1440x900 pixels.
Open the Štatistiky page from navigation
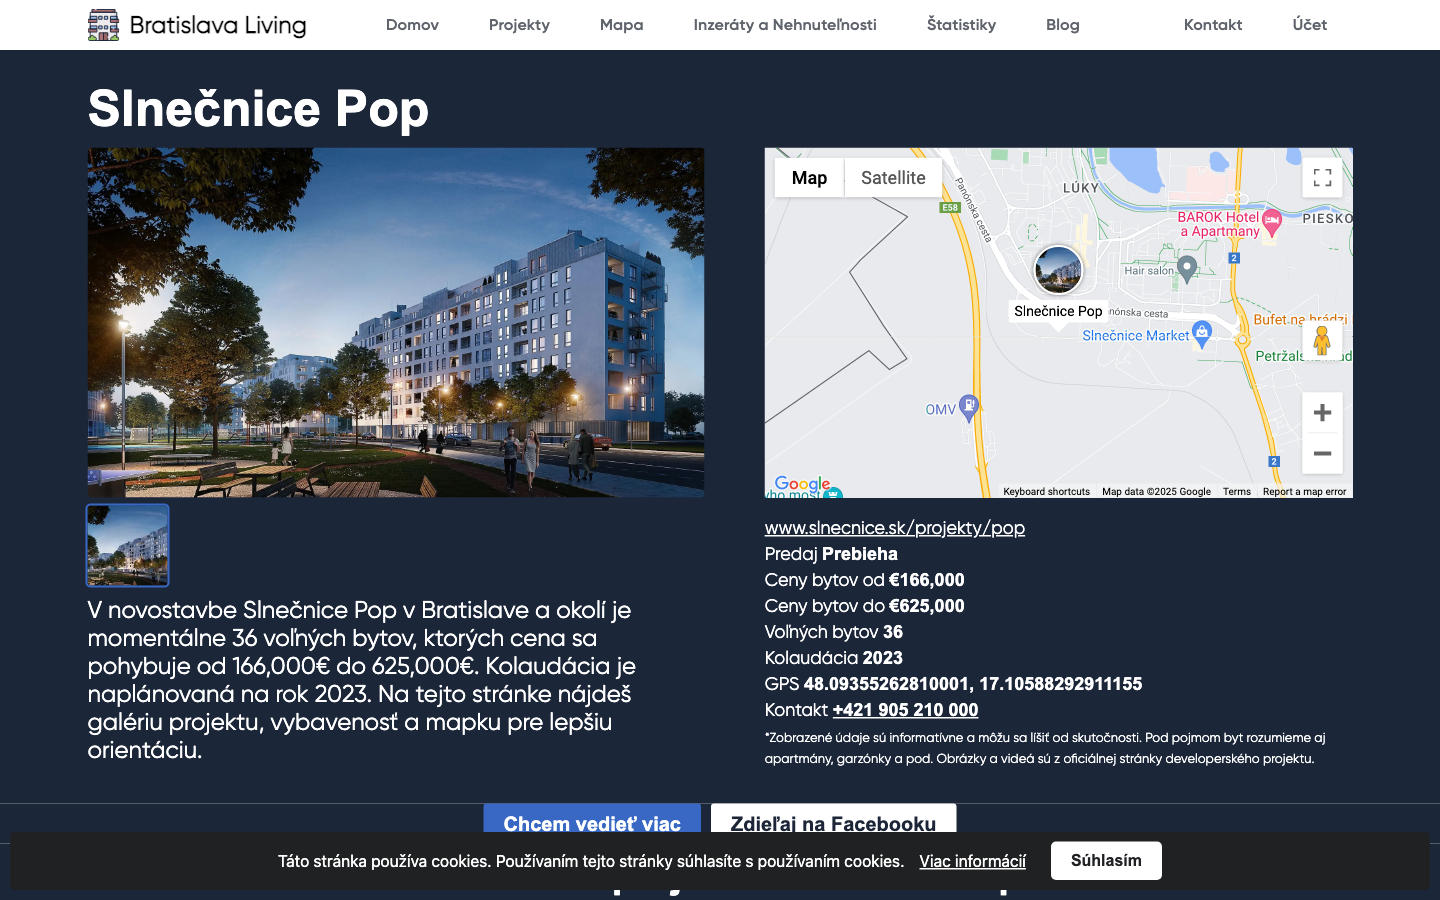(x=961, y=25)
